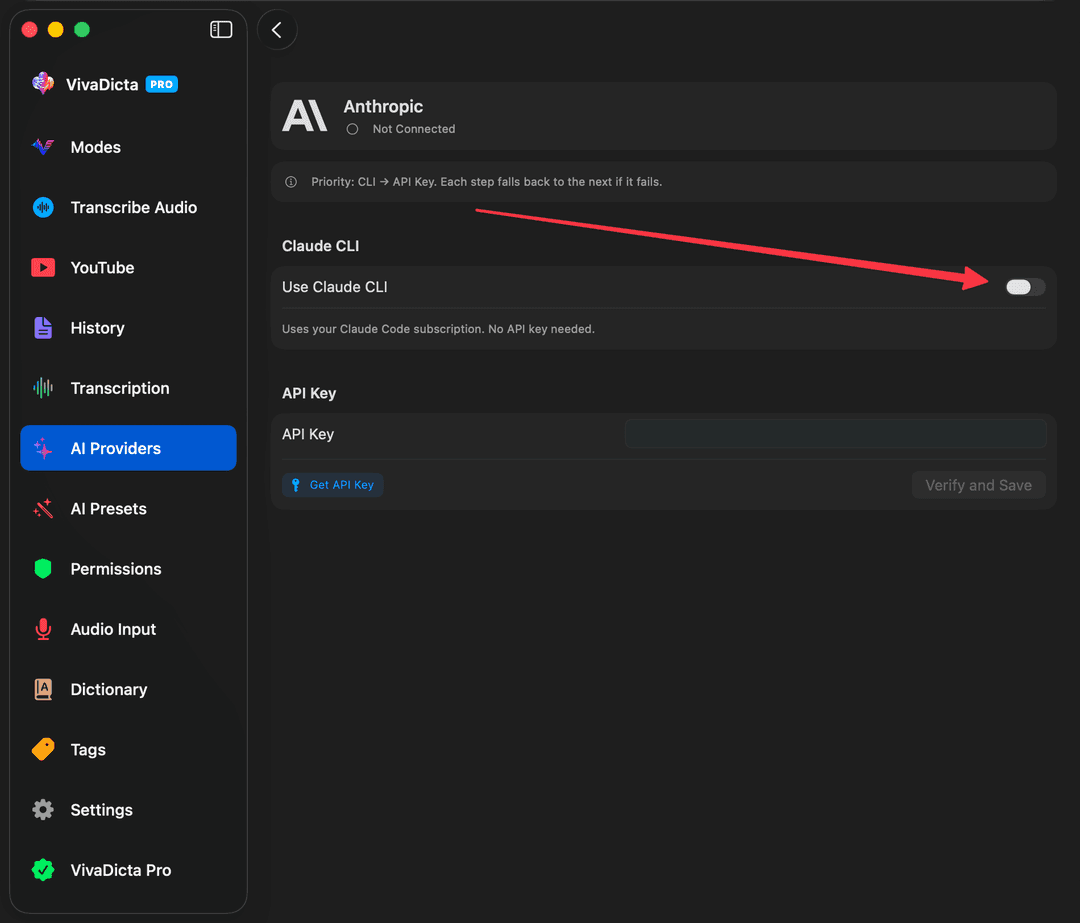
Task: Toggle the sidebar panel icon
Action: [x=221, y=30]
